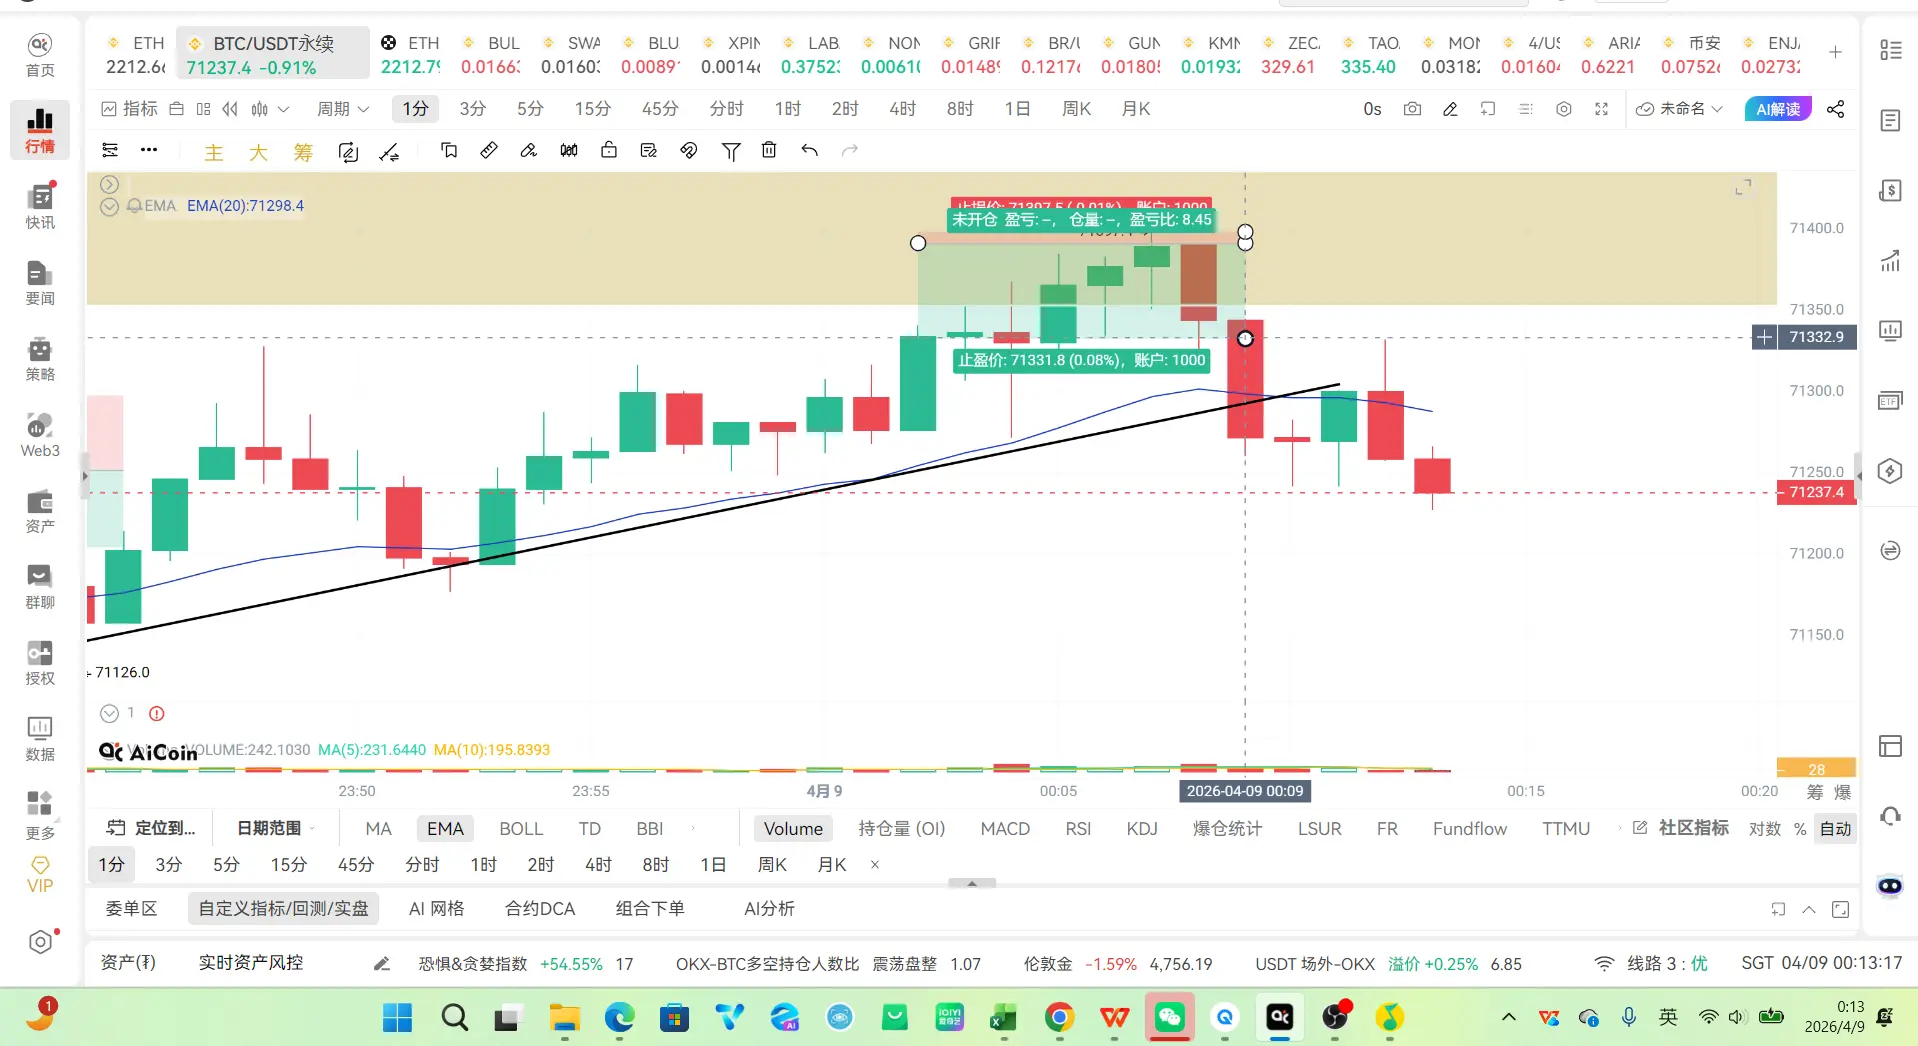Click the magnet snap tool icon
The width and height of the screenshot is (1918, 1046).
click(689, 150)
